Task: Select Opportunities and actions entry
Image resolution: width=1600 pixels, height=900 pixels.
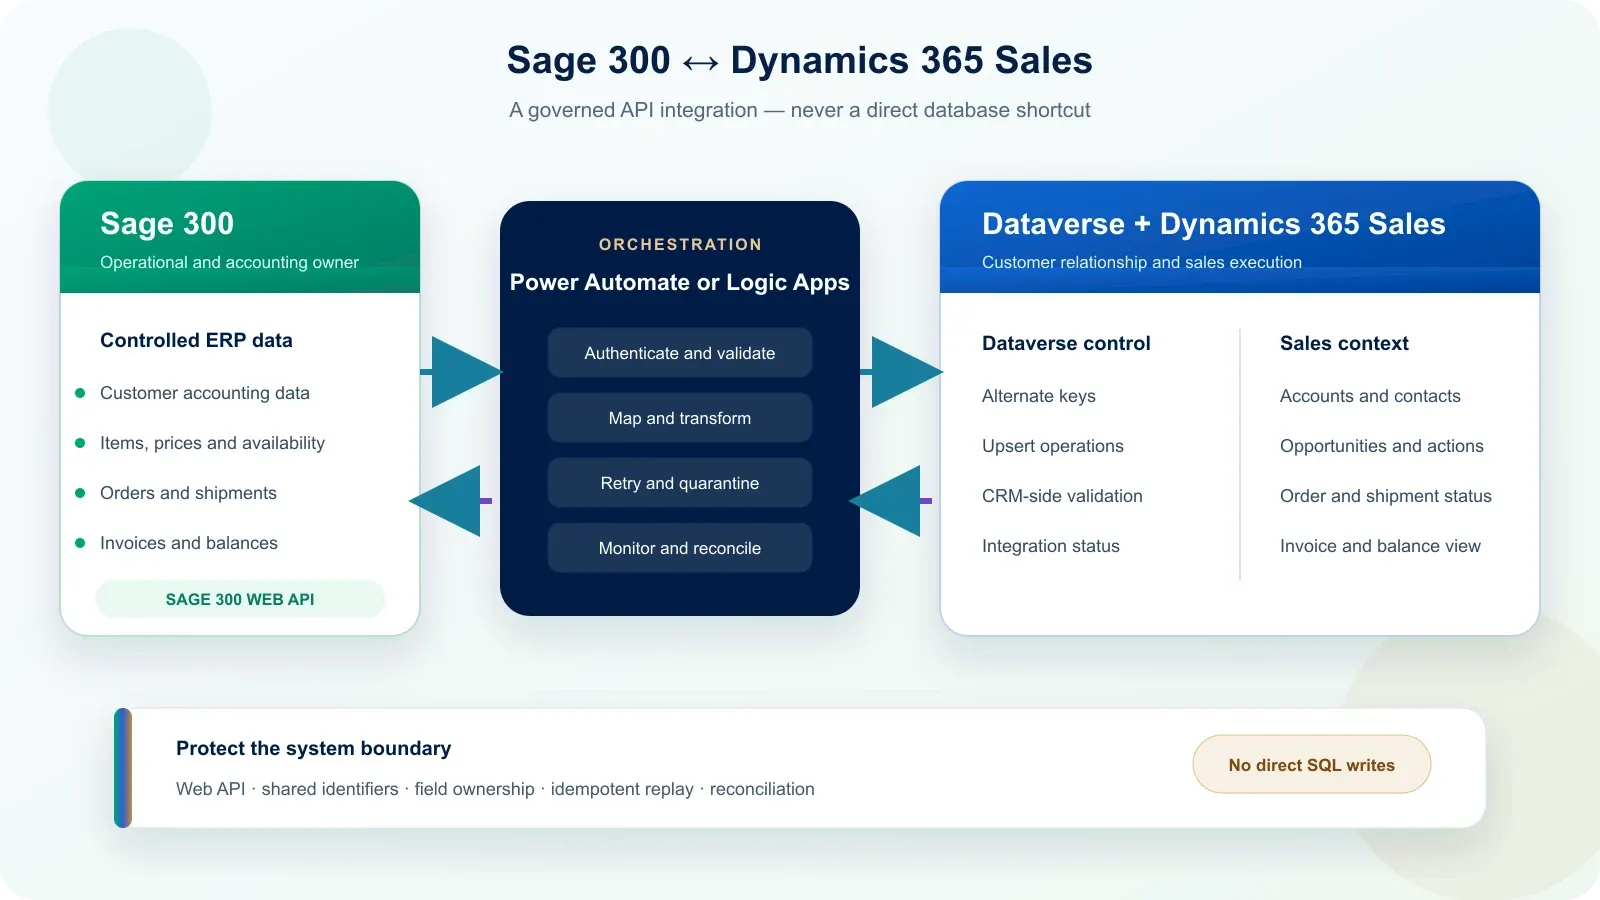Action: (x=1382, y=446)
